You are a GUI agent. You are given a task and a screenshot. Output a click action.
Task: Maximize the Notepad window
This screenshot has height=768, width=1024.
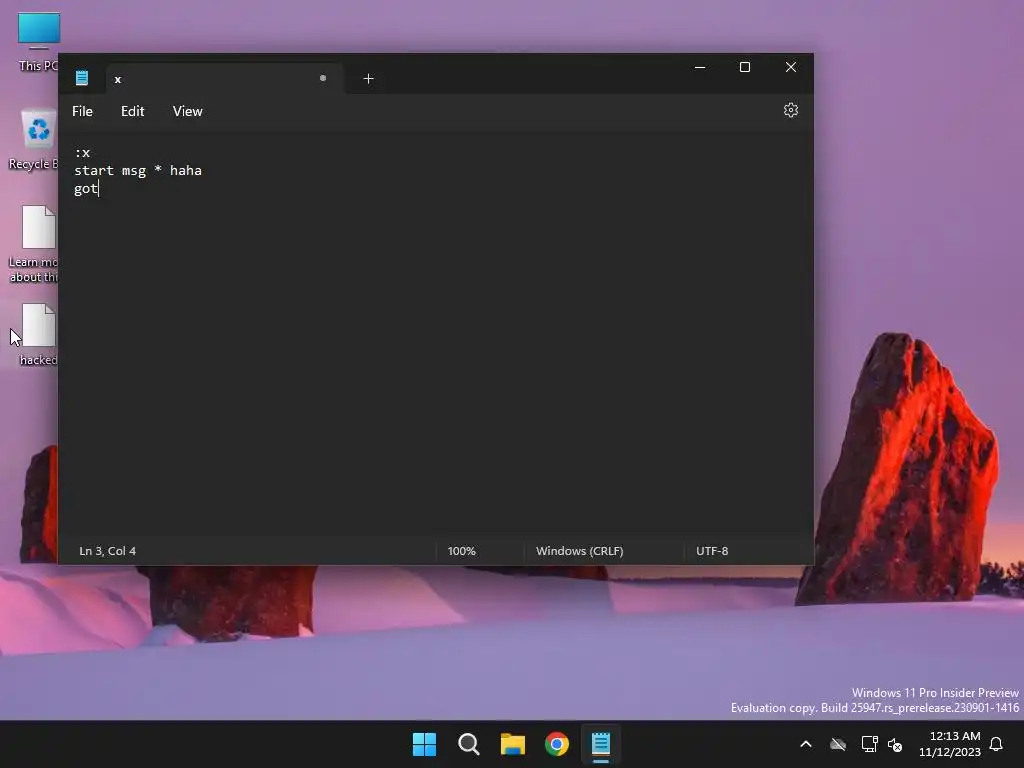pos(744,67)
